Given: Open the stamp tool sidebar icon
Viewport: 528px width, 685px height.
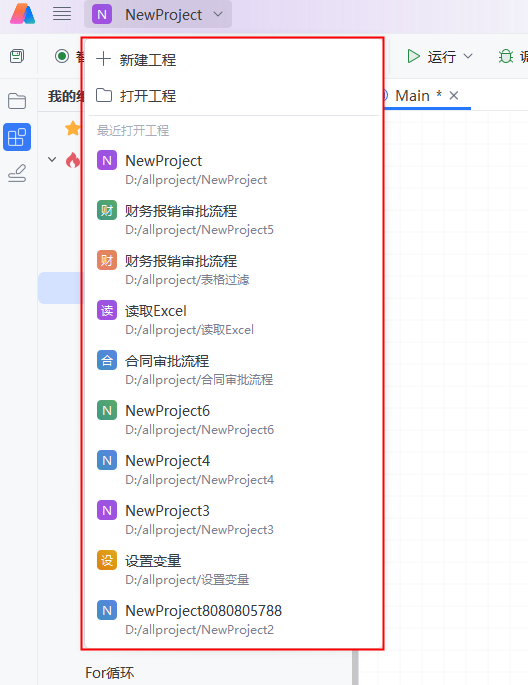Looking at the screenshot, I should point(17,173).
